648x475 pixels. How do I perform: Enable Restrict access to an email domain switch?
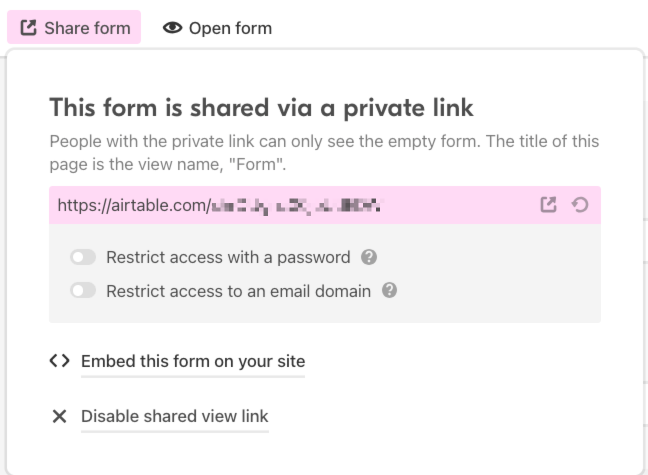pos(83,291)
